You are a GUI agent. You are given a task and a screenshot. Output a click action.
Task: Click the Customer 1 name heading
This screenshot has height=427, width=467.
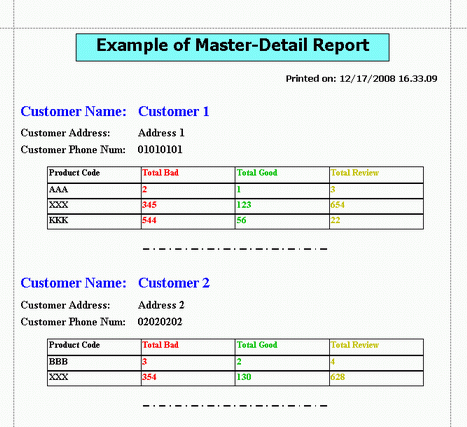pos(174,111)
